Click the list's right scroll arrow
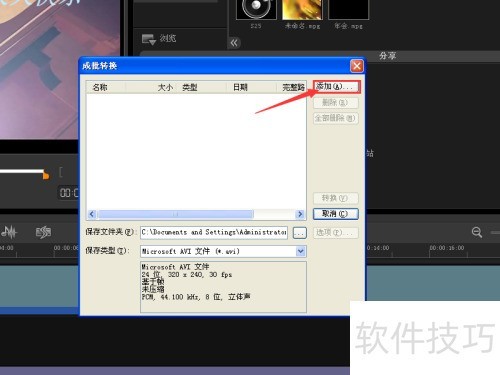 [x=300, y=214]
